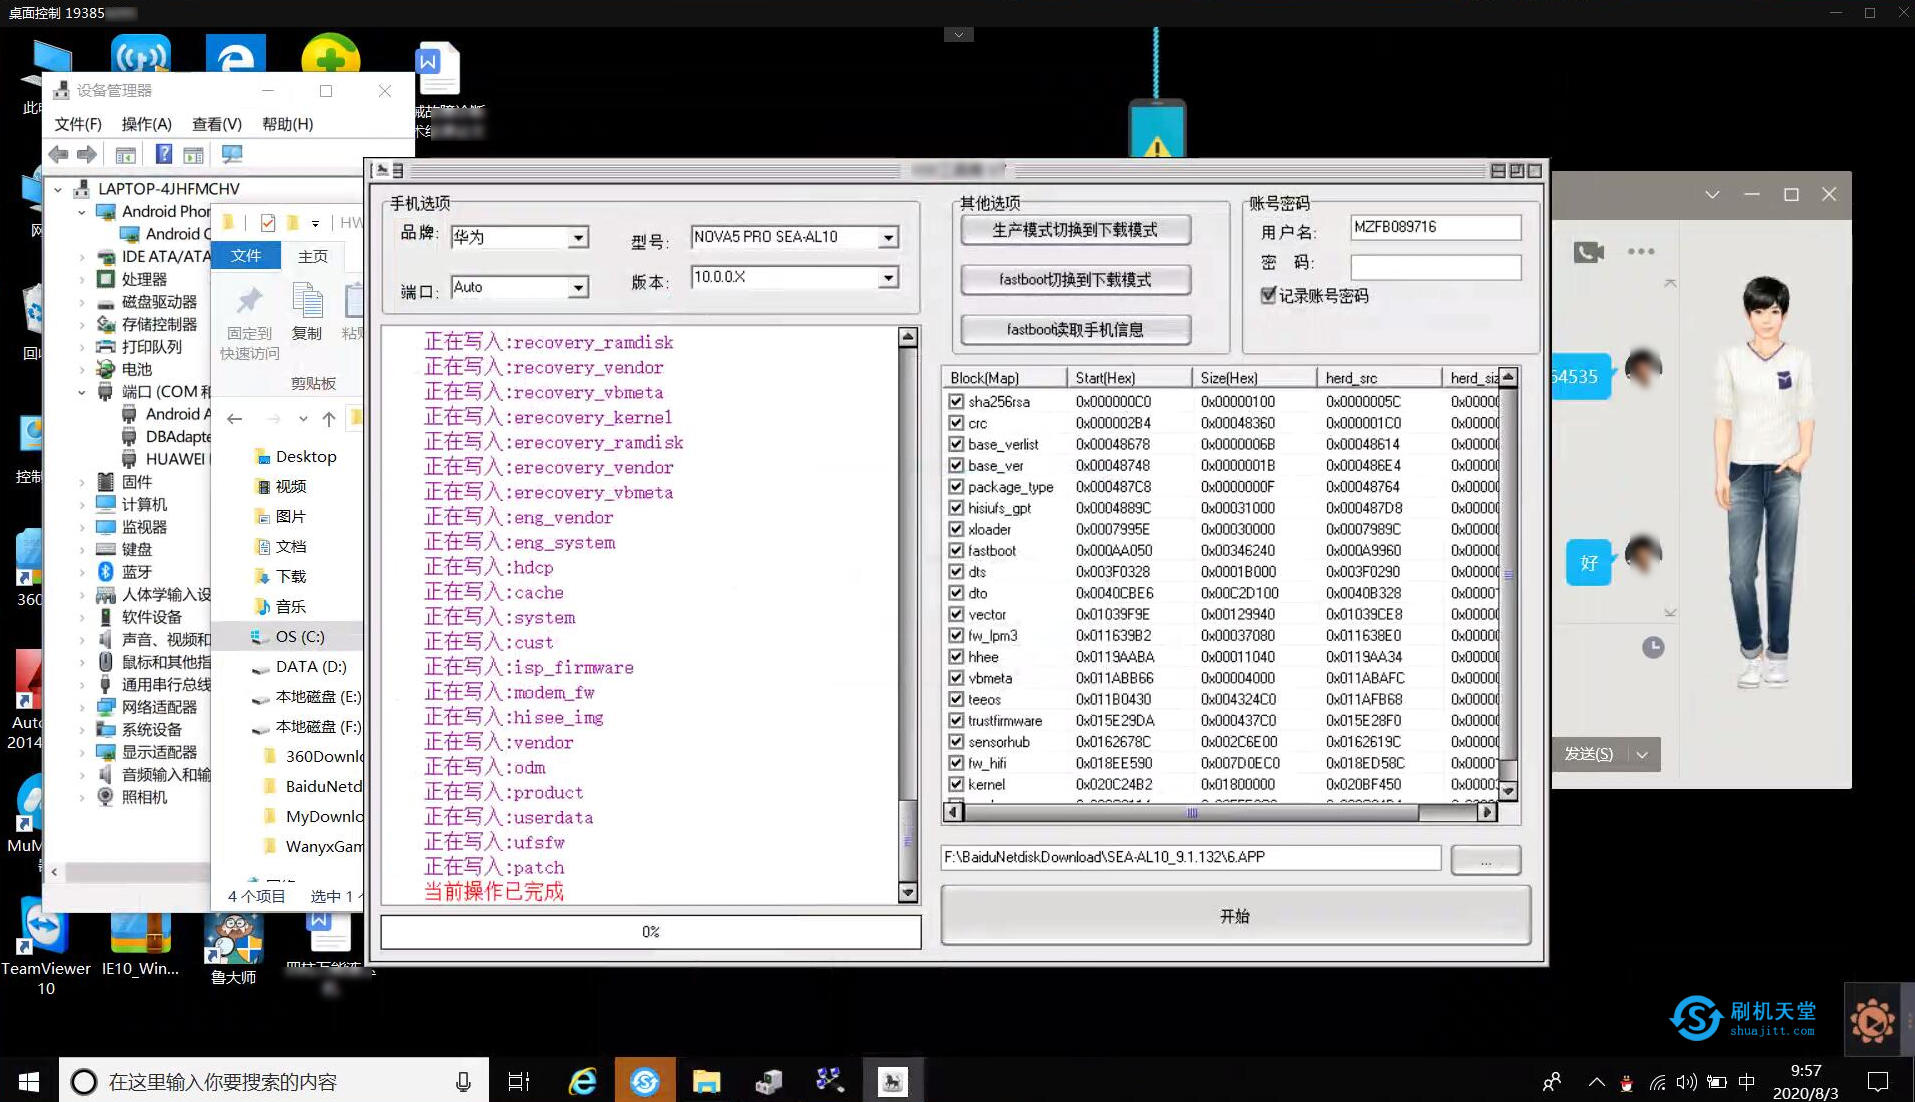Open Device Manager help toolbar icon

pos(164,154)
